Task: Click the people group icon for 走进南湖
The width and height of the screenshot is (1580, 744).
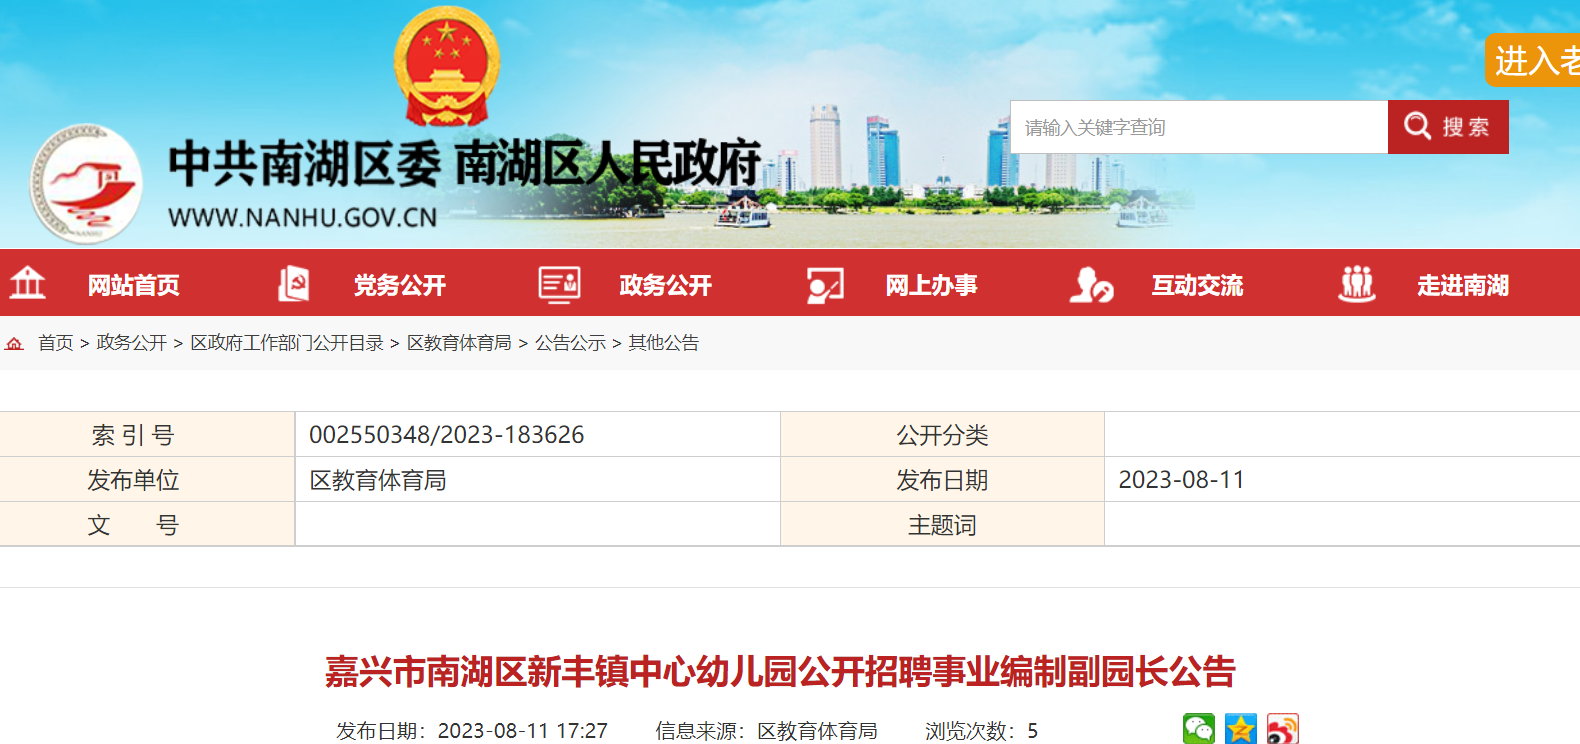Action: (1357, 284)
